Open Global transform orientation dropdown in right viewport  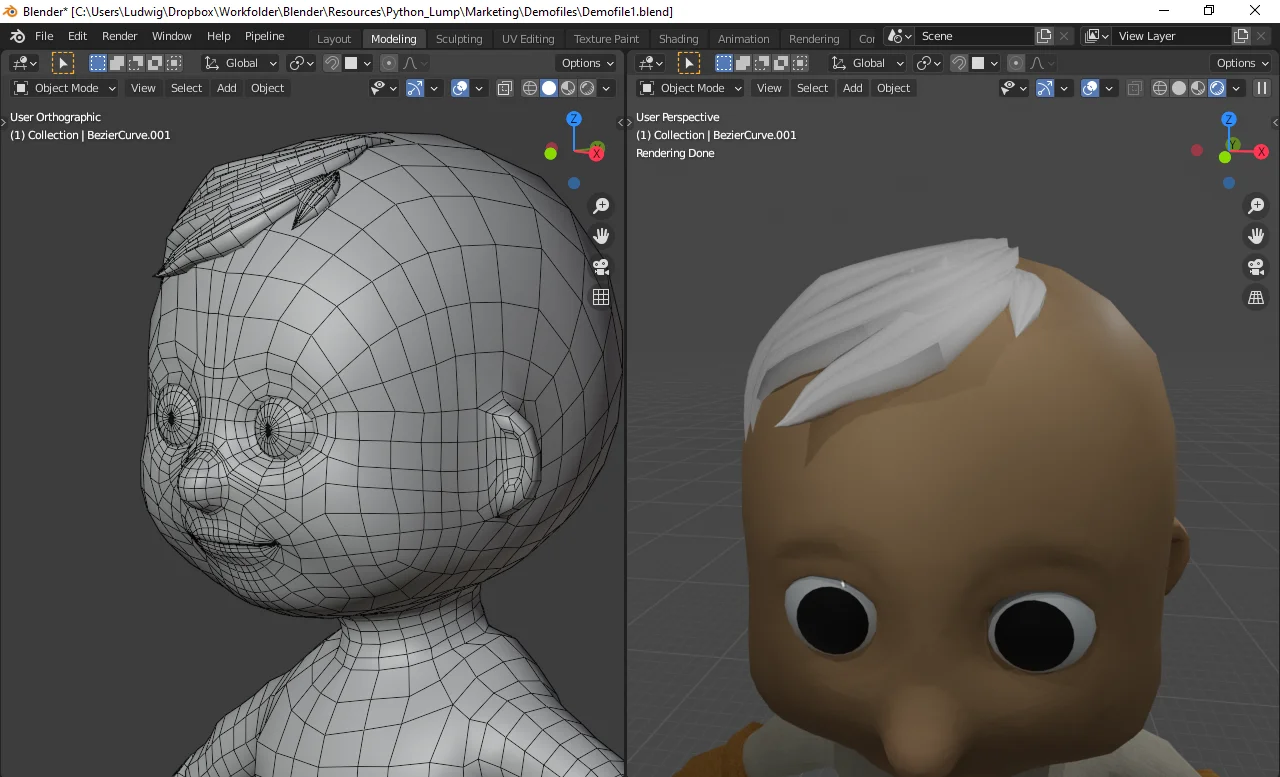[868, 63]
